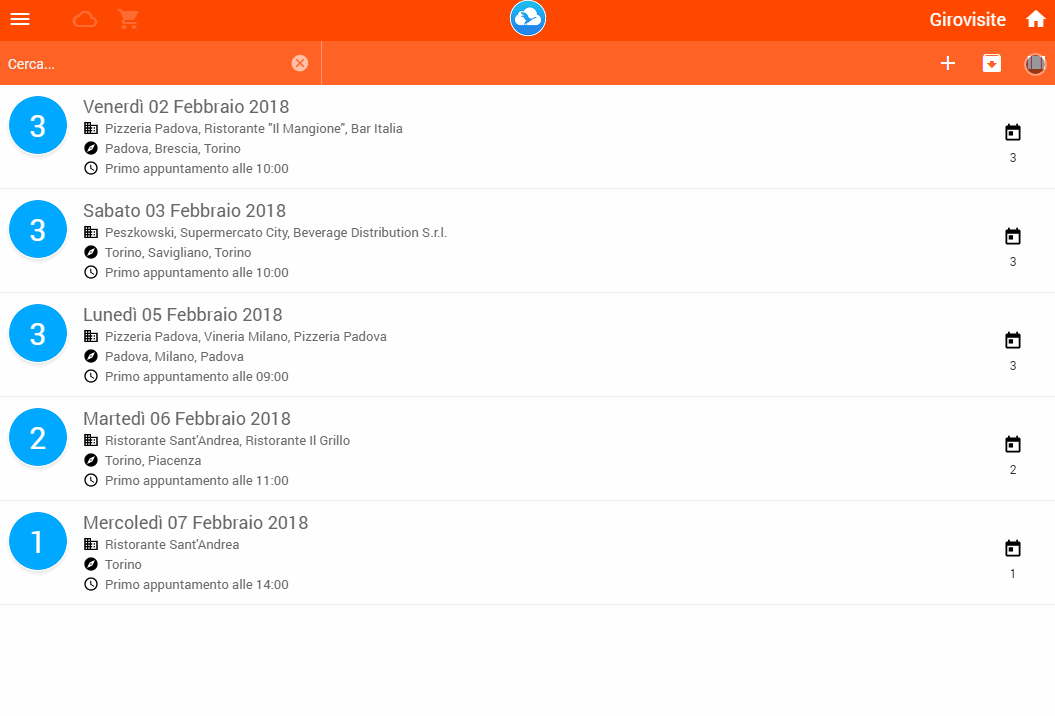This screenshot has height=716, width=1055.
Task: Open Venerdì 02 Febbraio 2018 entry
Action: (528, 137)
